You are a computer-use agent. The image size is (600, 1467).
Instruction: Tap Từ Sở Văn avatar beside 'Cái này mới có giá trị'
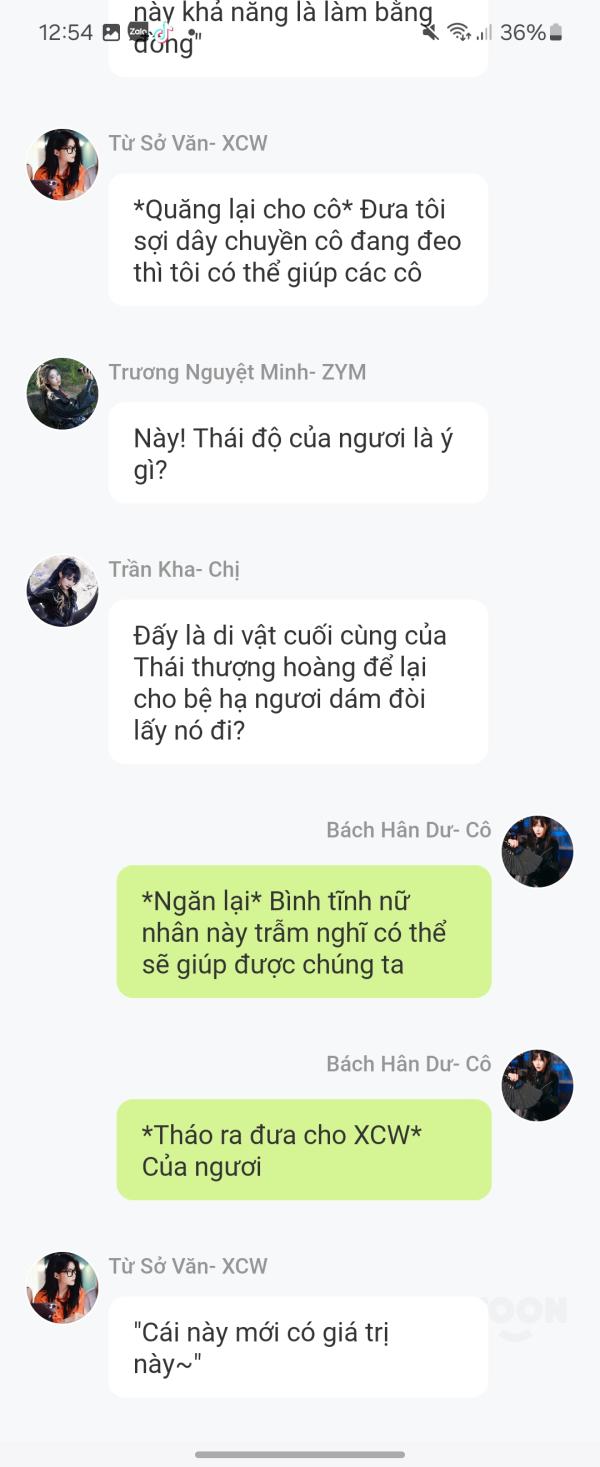62,1288
